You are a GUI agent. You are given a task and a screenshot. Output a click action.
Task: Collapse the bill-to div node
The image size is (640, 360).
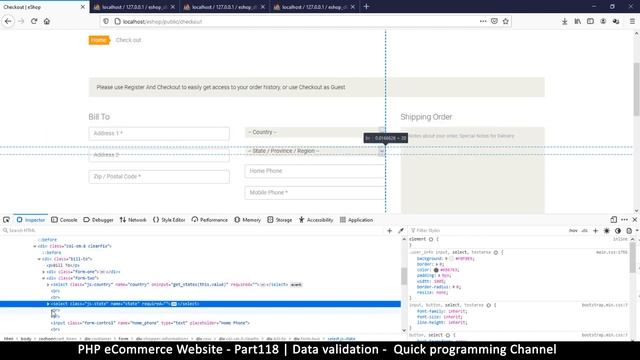point(39,259)
